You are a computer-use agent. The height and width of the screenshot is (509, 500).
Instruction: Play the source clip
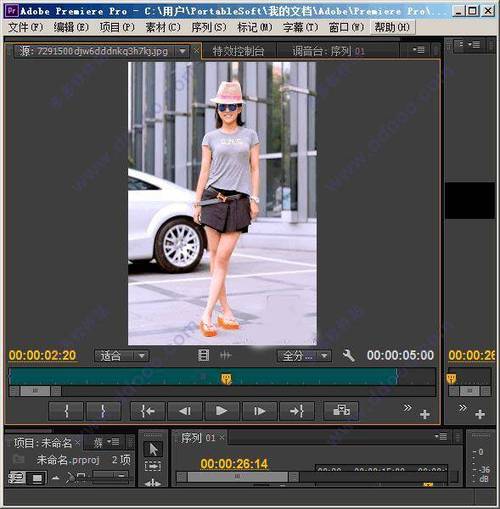[x=222, y=411]
